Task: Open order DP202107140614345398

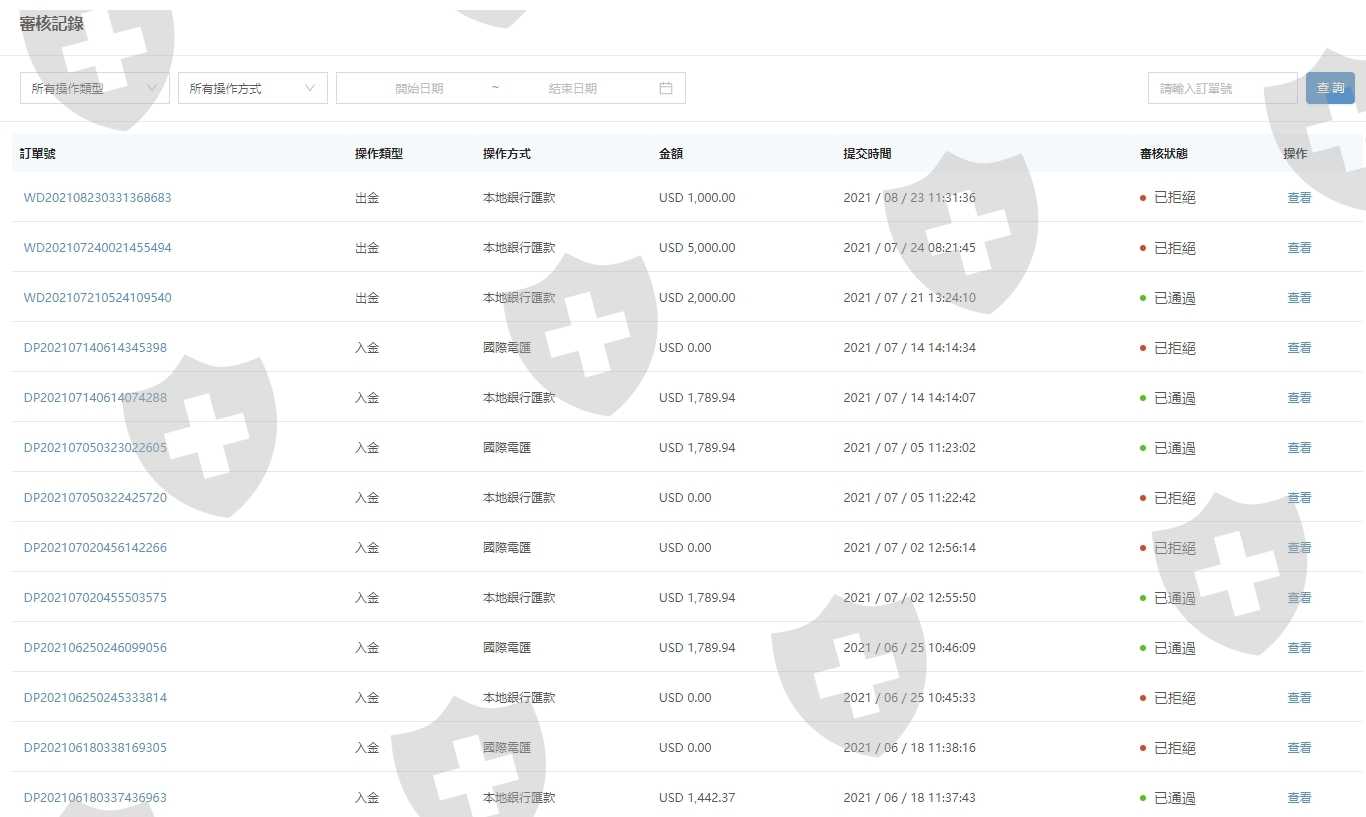Action: click(x=96, y=348)
